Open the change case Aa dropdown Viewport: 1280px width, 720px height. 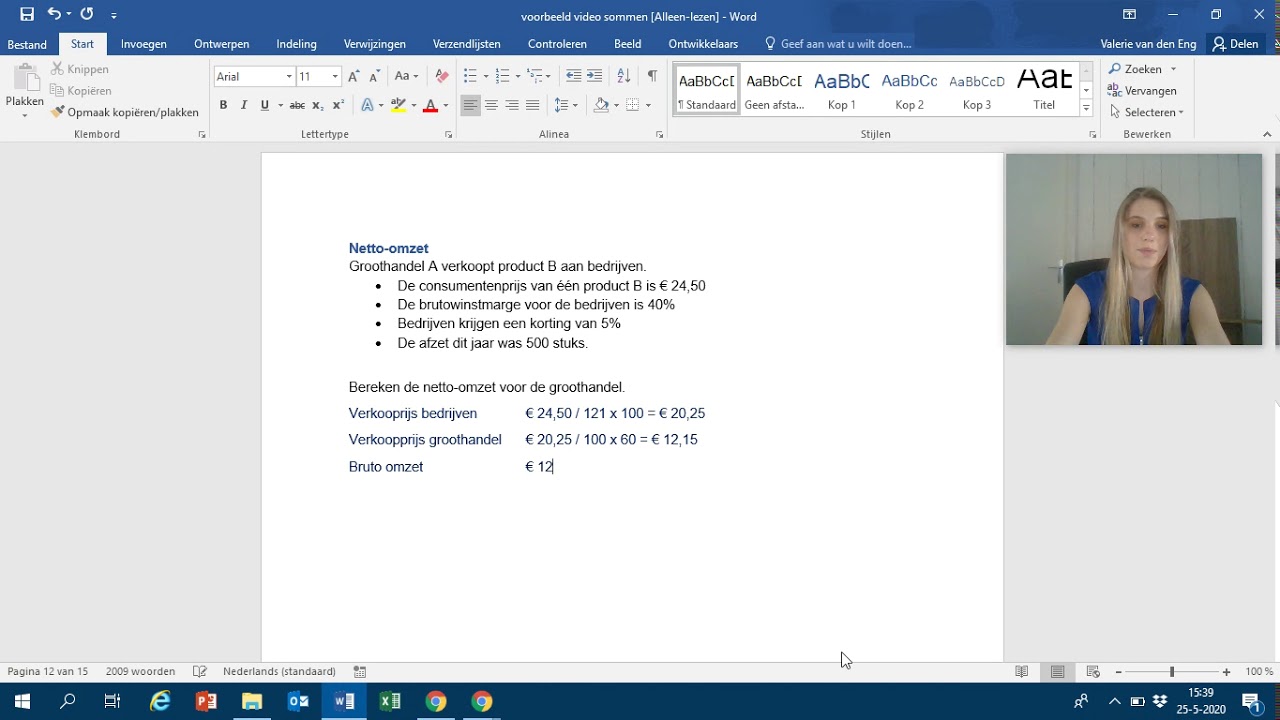(x=405, y=76)
